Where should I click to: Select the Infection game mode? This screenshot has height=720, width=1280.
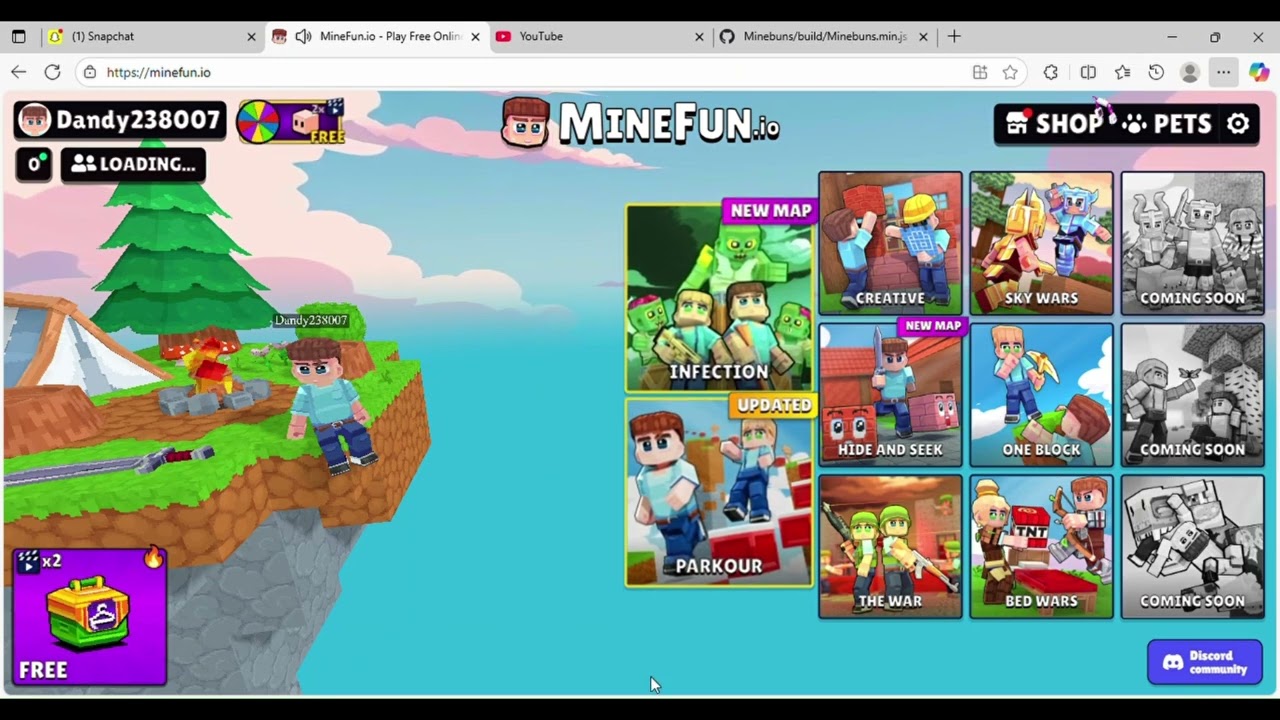719,298
